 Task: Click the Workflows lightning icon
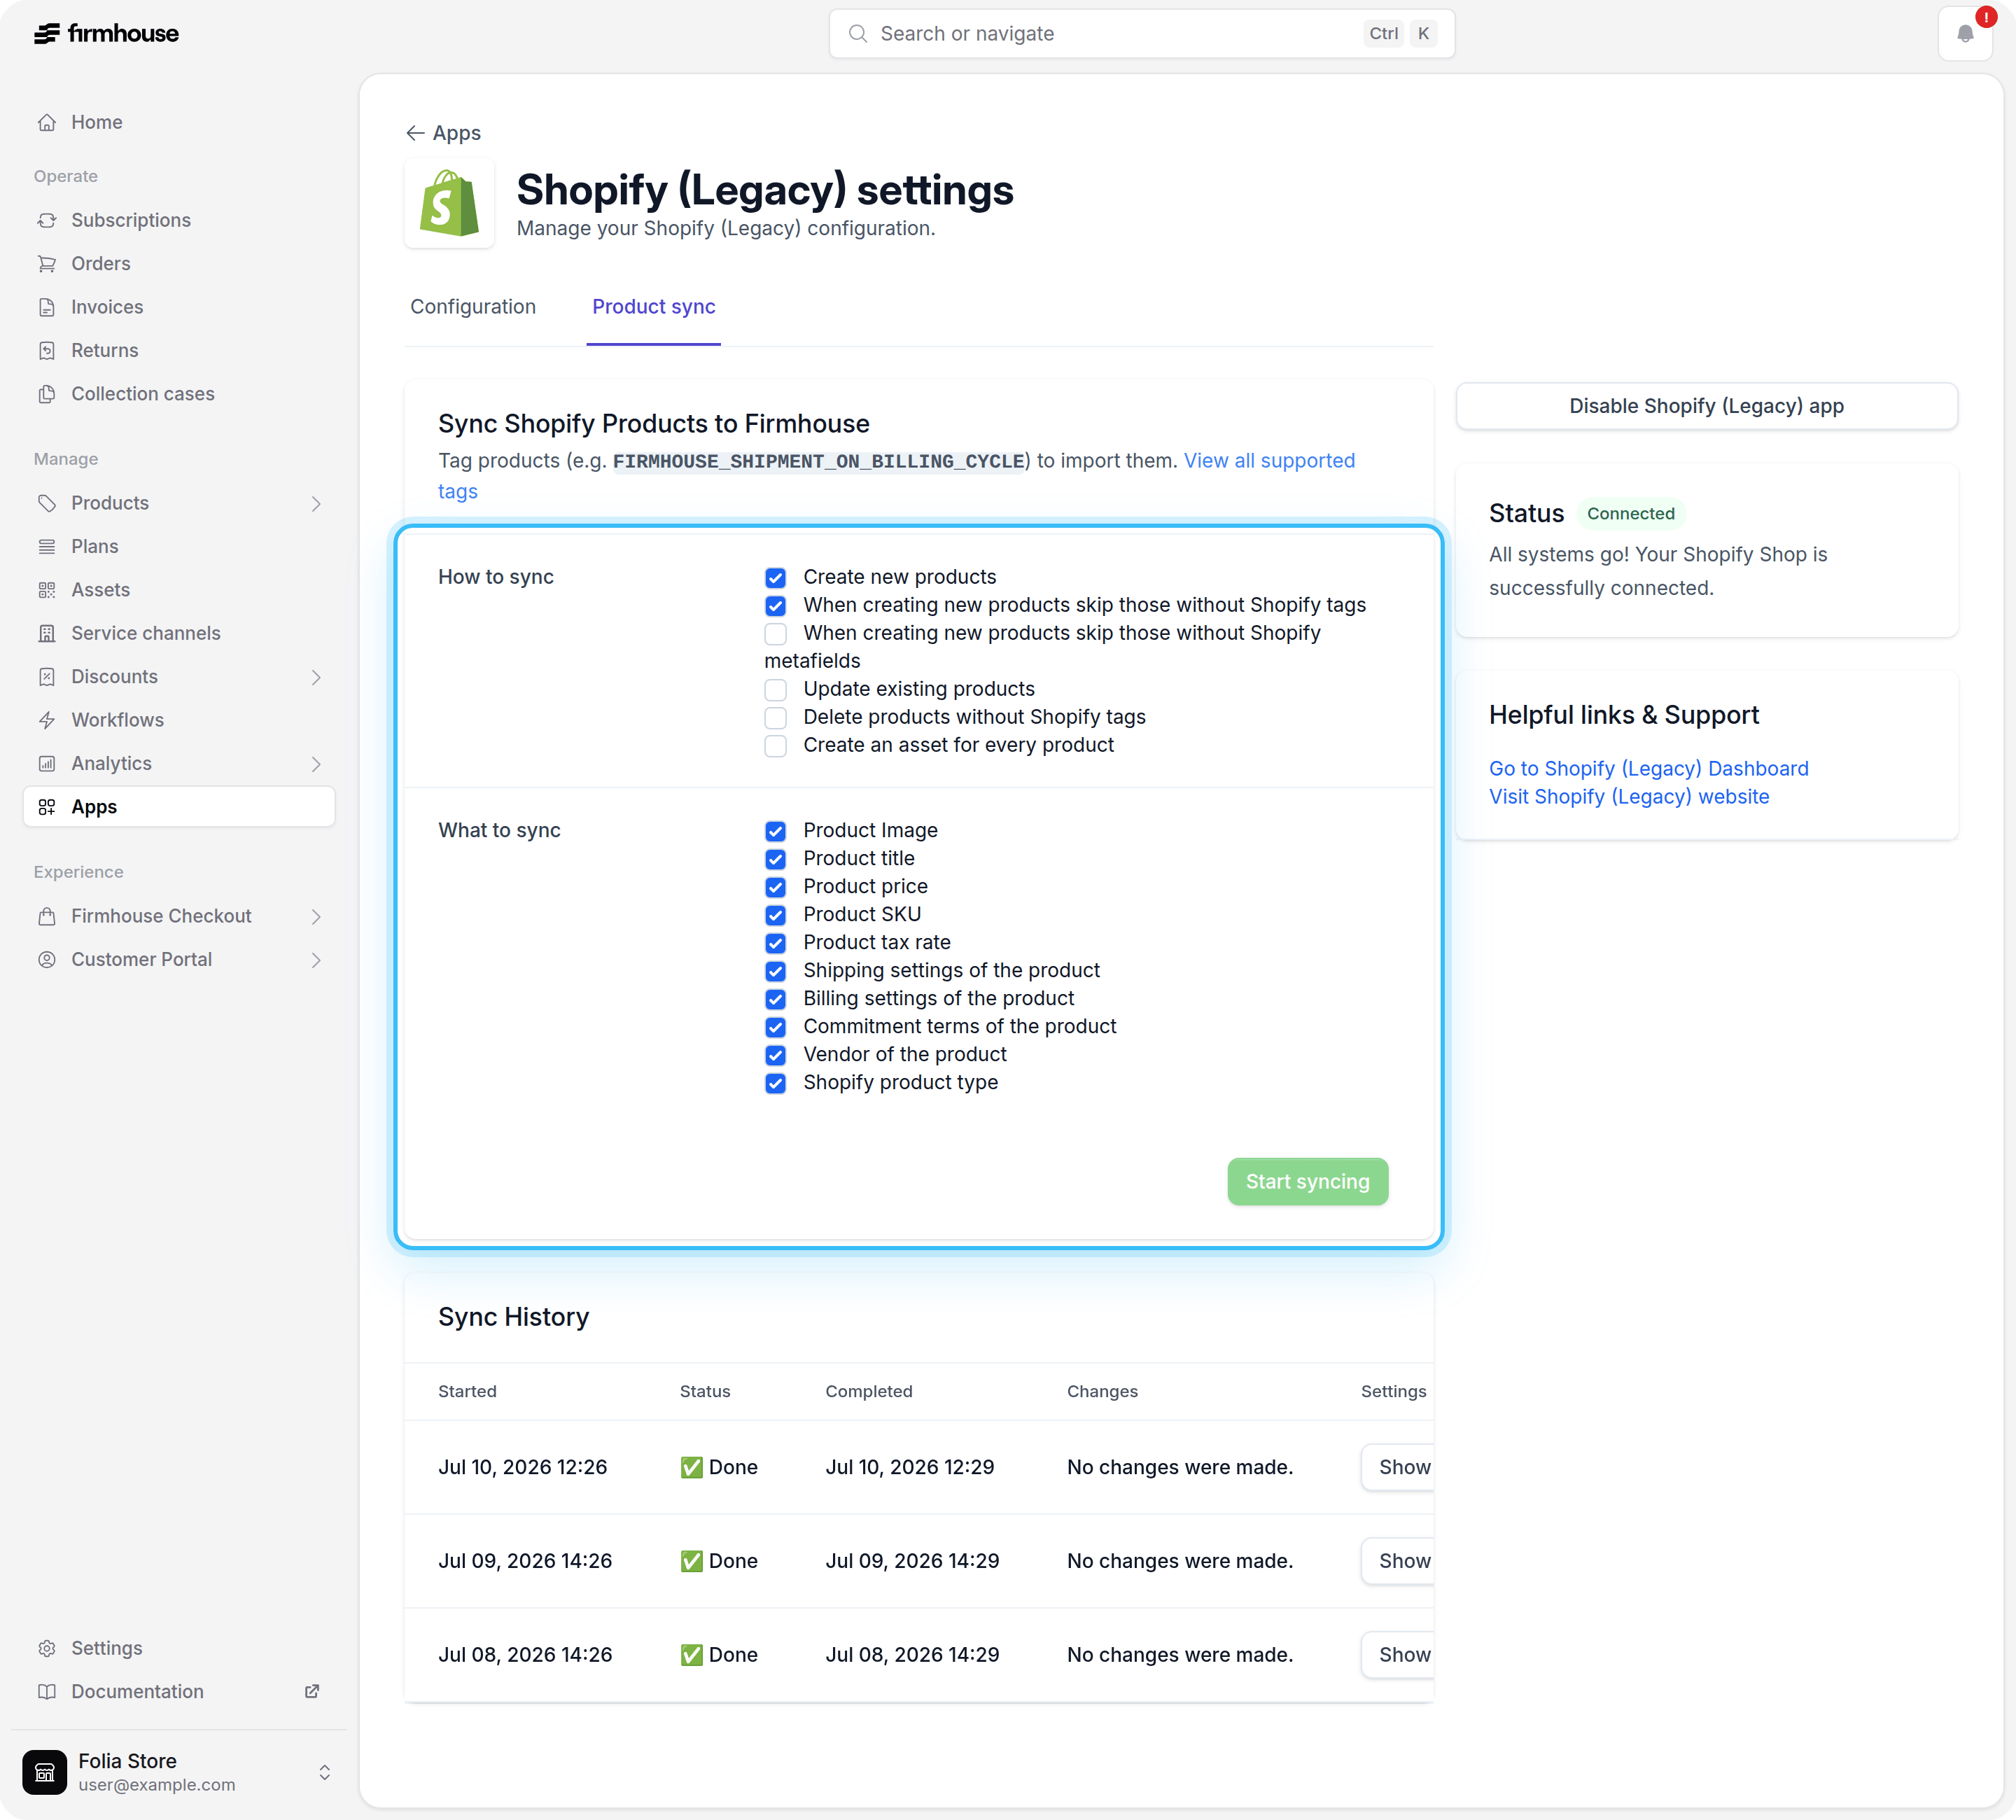click(x=47, y=720)
